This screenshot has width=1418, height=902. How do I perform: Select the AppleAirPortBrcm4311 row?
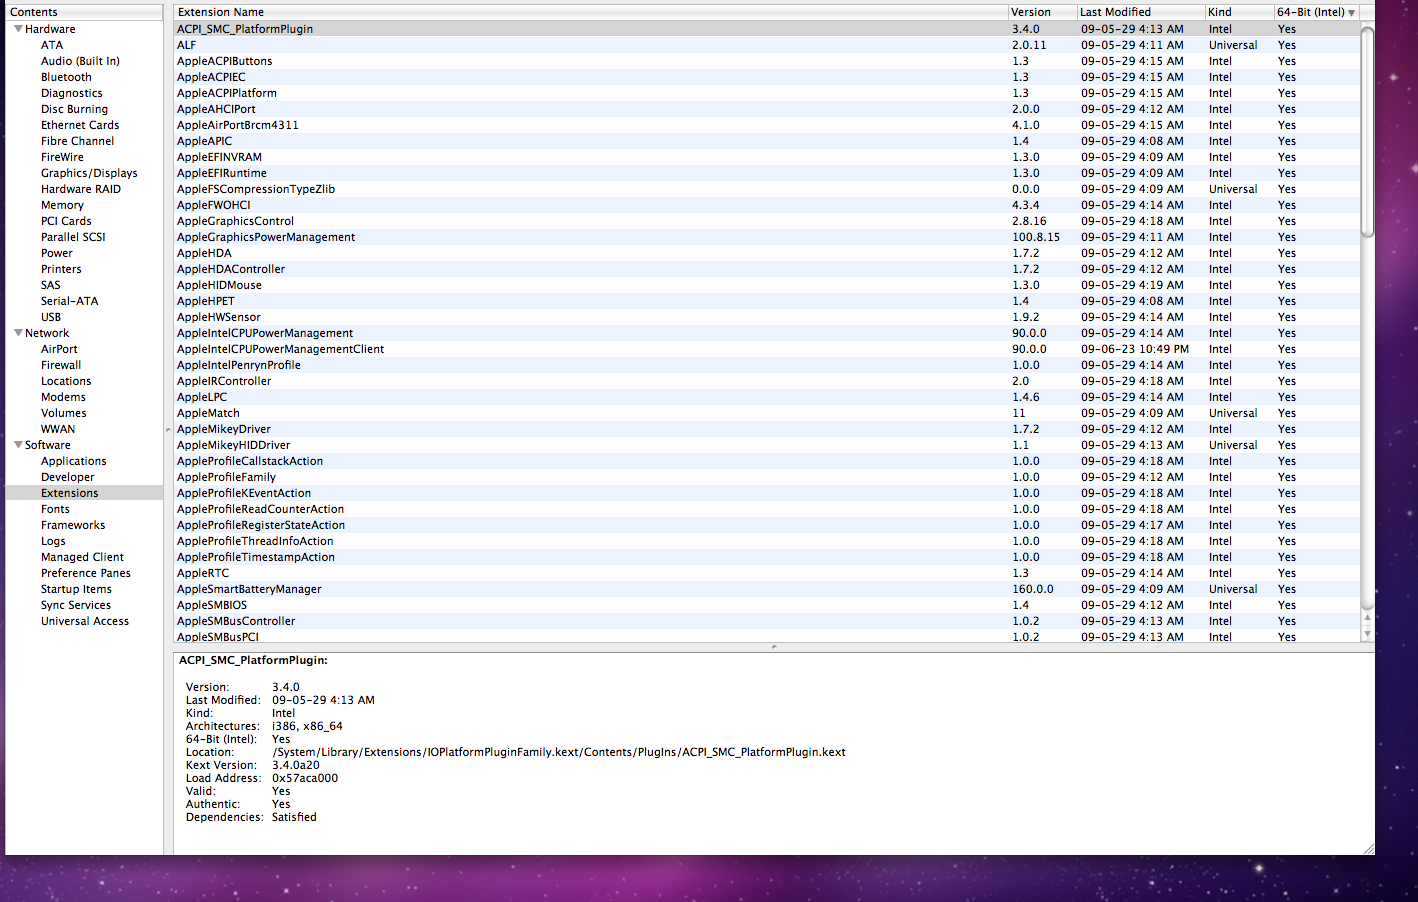pyautogui.click(x=767, y=125)
